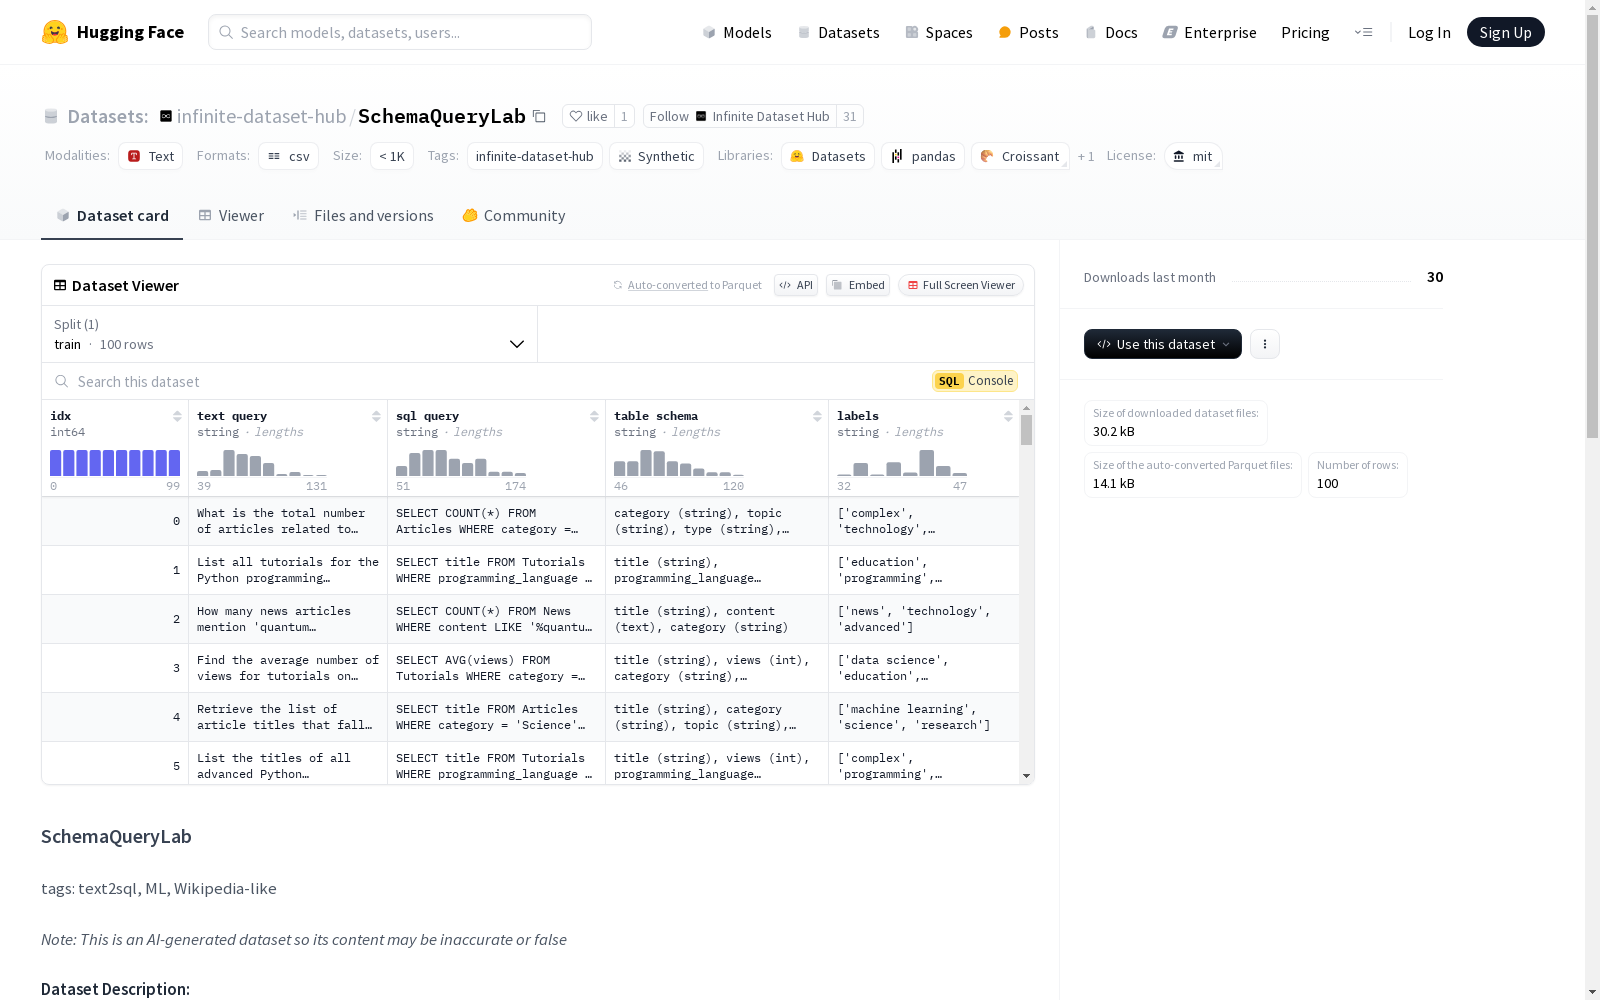
Task: Expand the Split train dropdown
Action: tap(290, 334)
